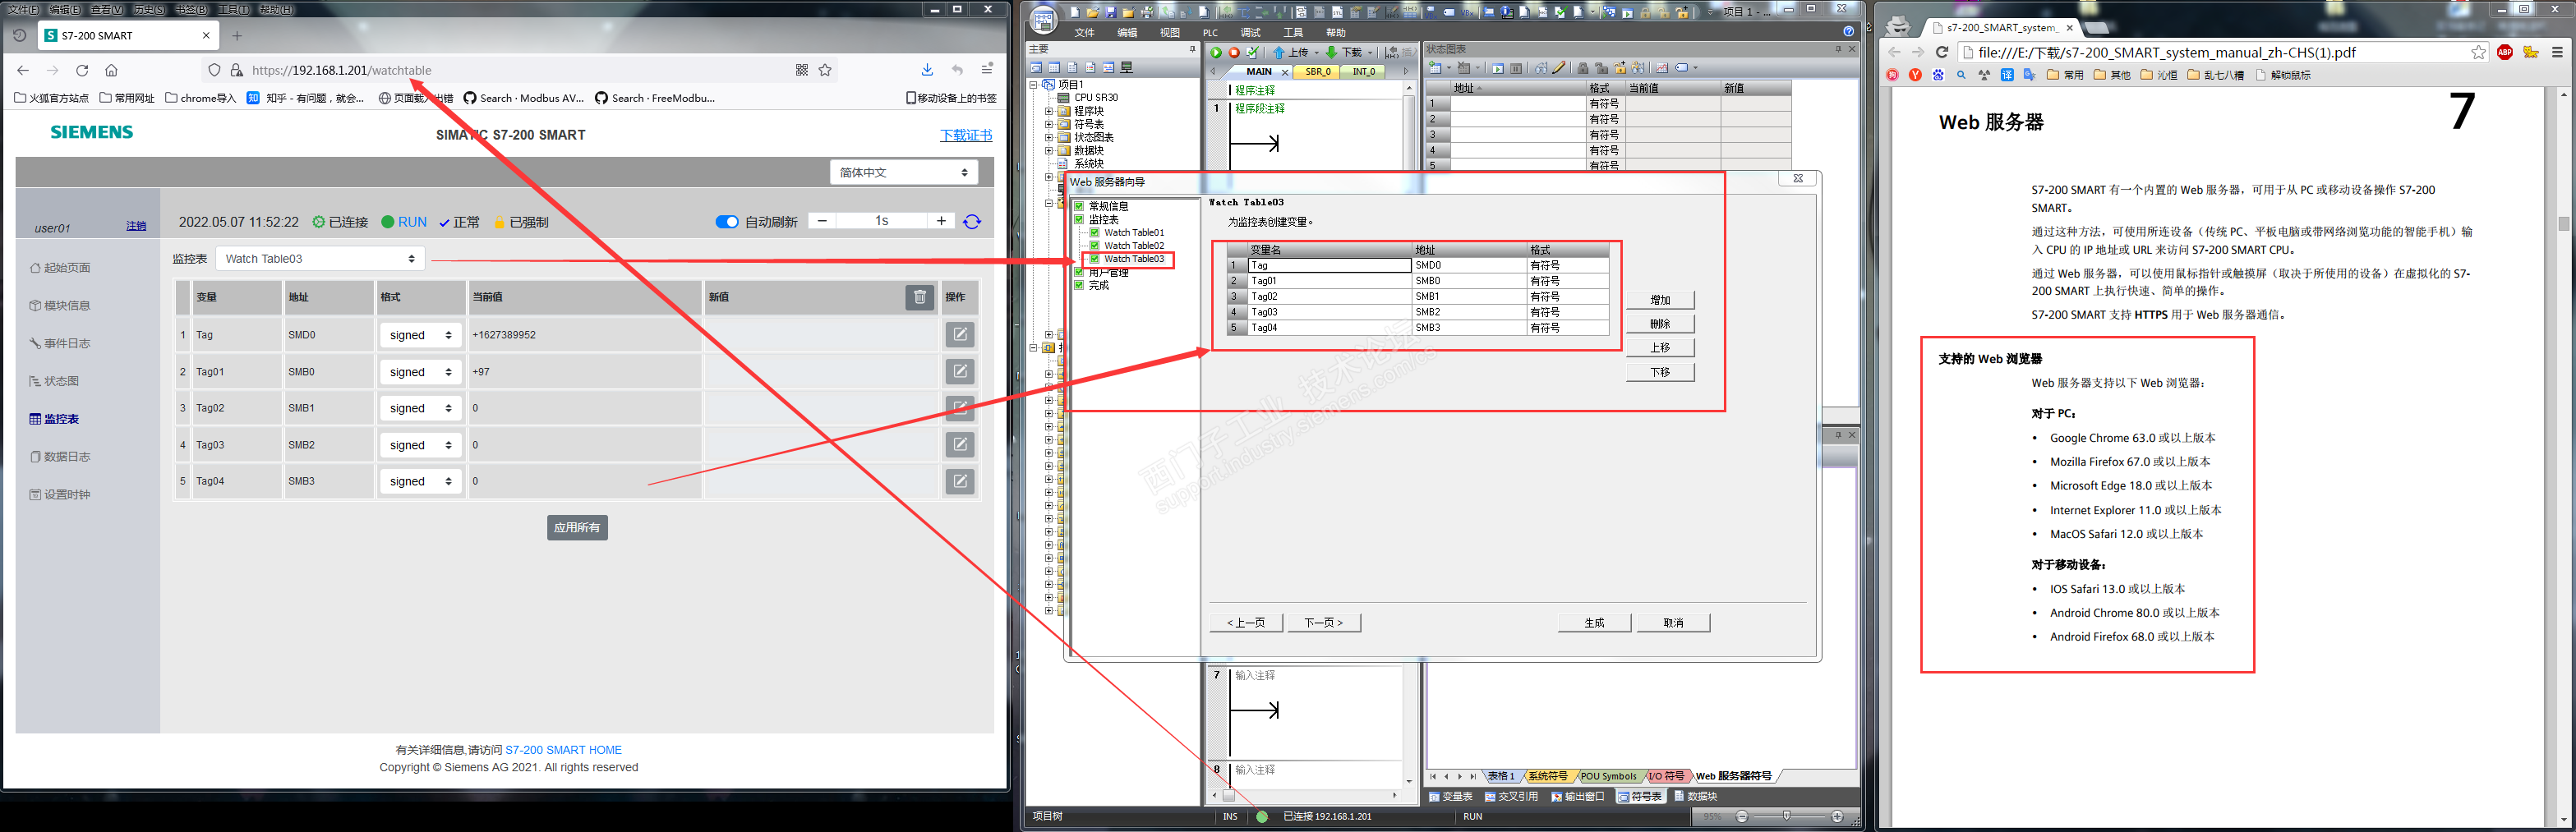The height and width of the screenshot is (832, 2576).
Task: Show the QR code for this page
Action: pos(801,70)
